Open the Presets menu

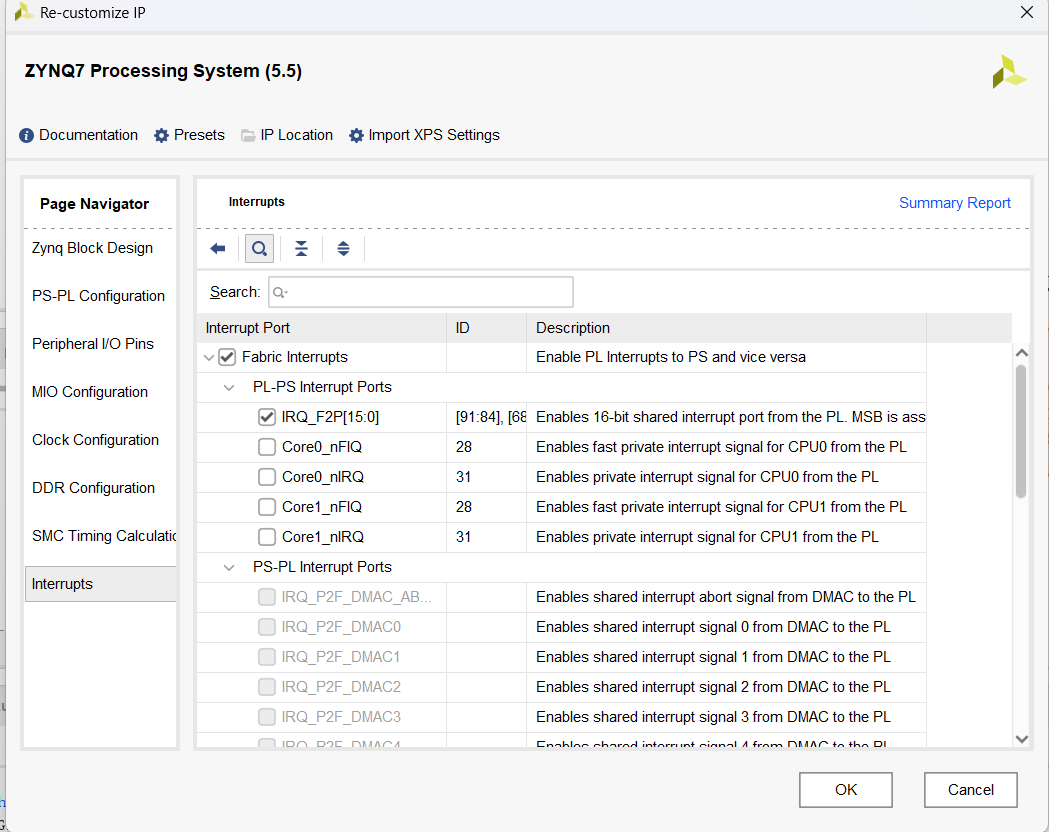coord(199,135)
